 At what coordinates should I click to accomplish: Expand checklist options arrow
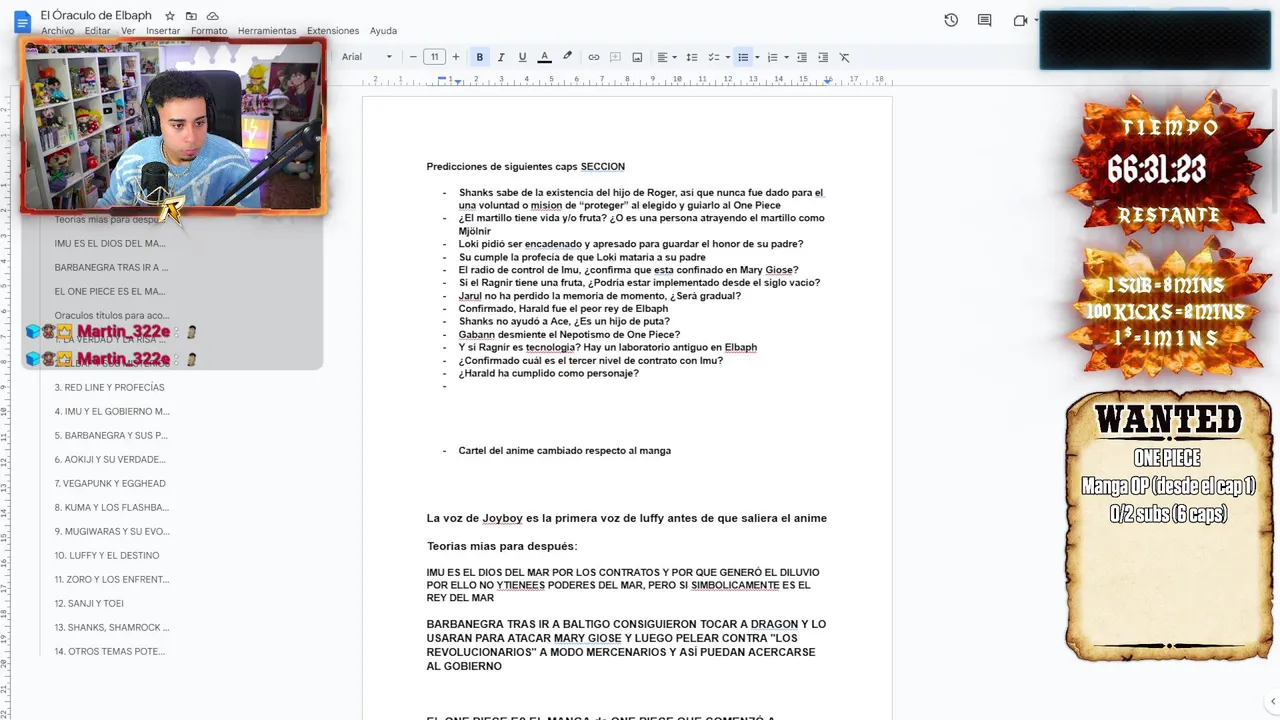pos(727,57)
